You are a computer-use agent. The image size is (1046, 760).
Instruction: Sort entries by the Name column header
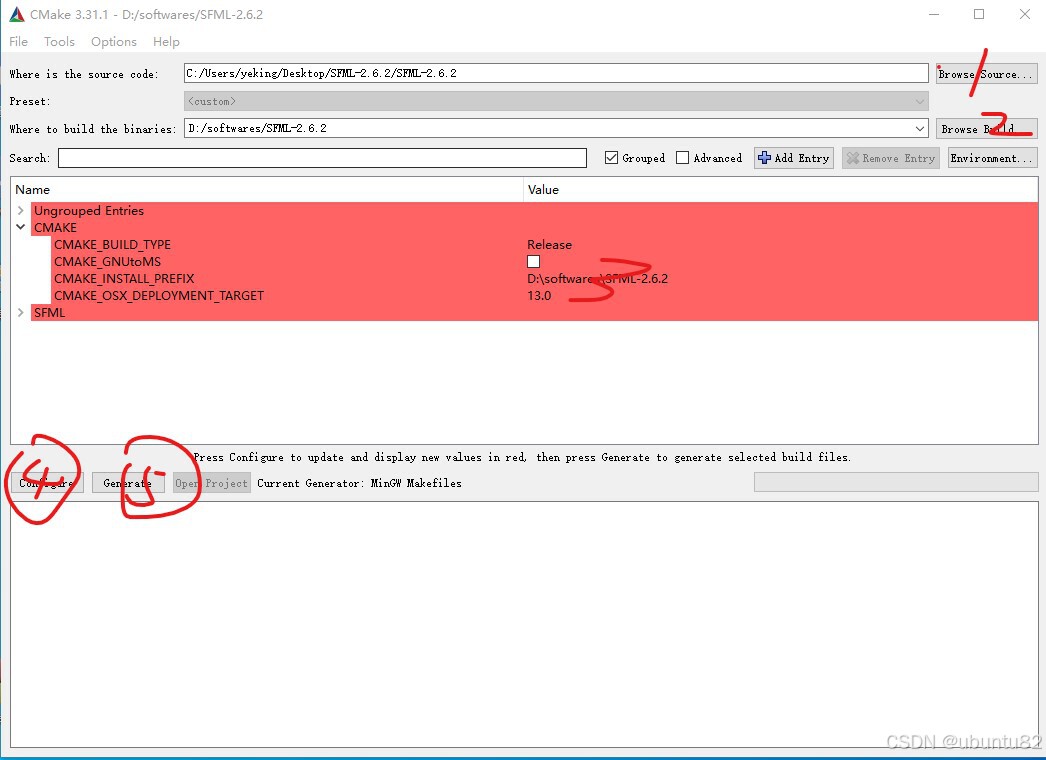click(267, 189)
